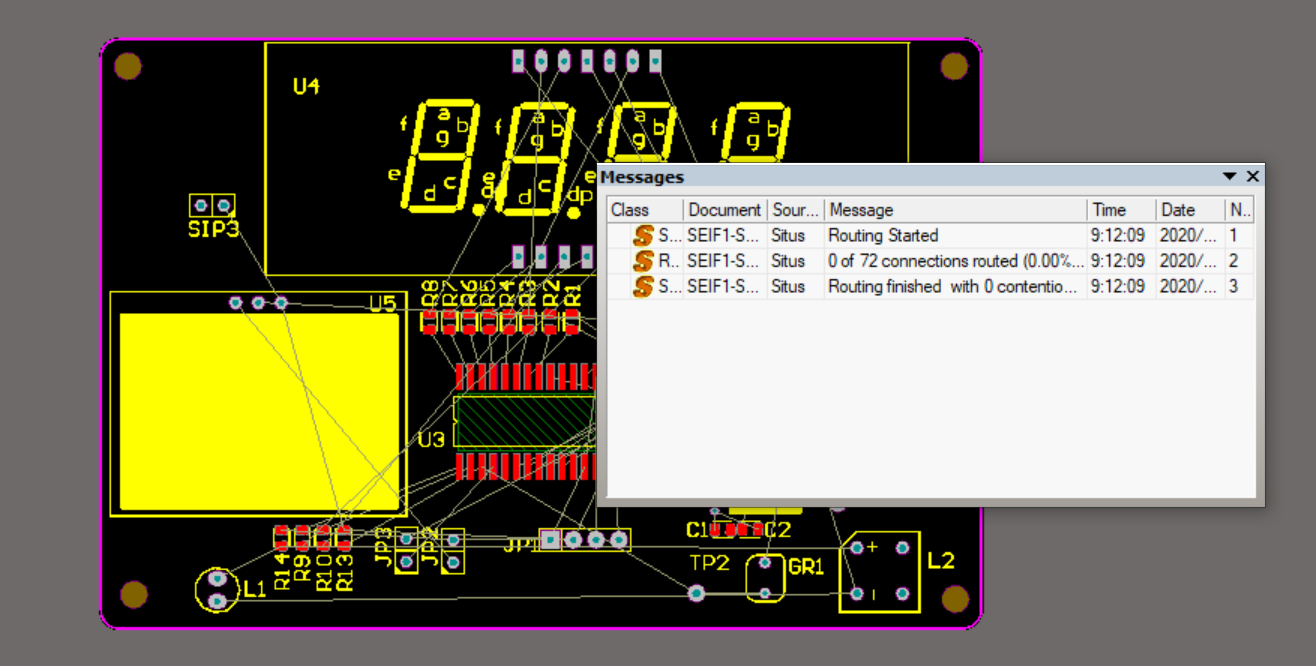Click the TP2 test point pad
The image size is (1316, 666).
[697, 592]
